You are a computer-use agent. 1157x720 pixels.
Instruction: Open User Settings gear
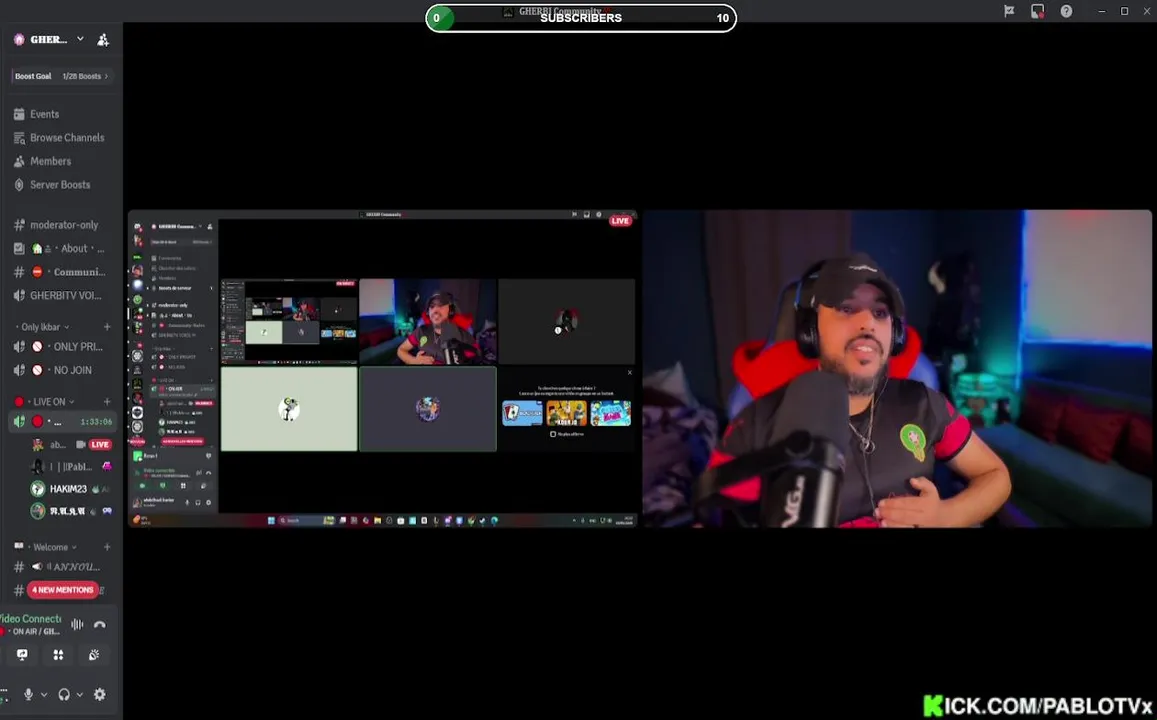100,695
